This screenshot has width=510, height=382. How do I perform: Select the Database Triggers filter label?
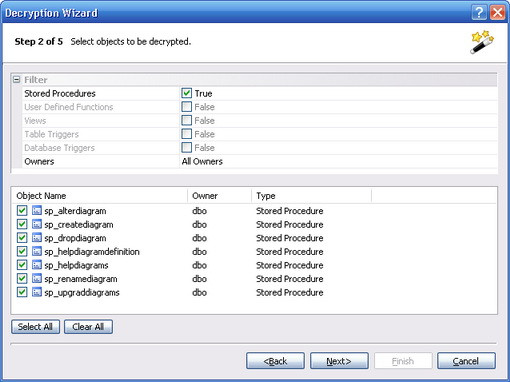pyautogui.click(x=59, y=148)
